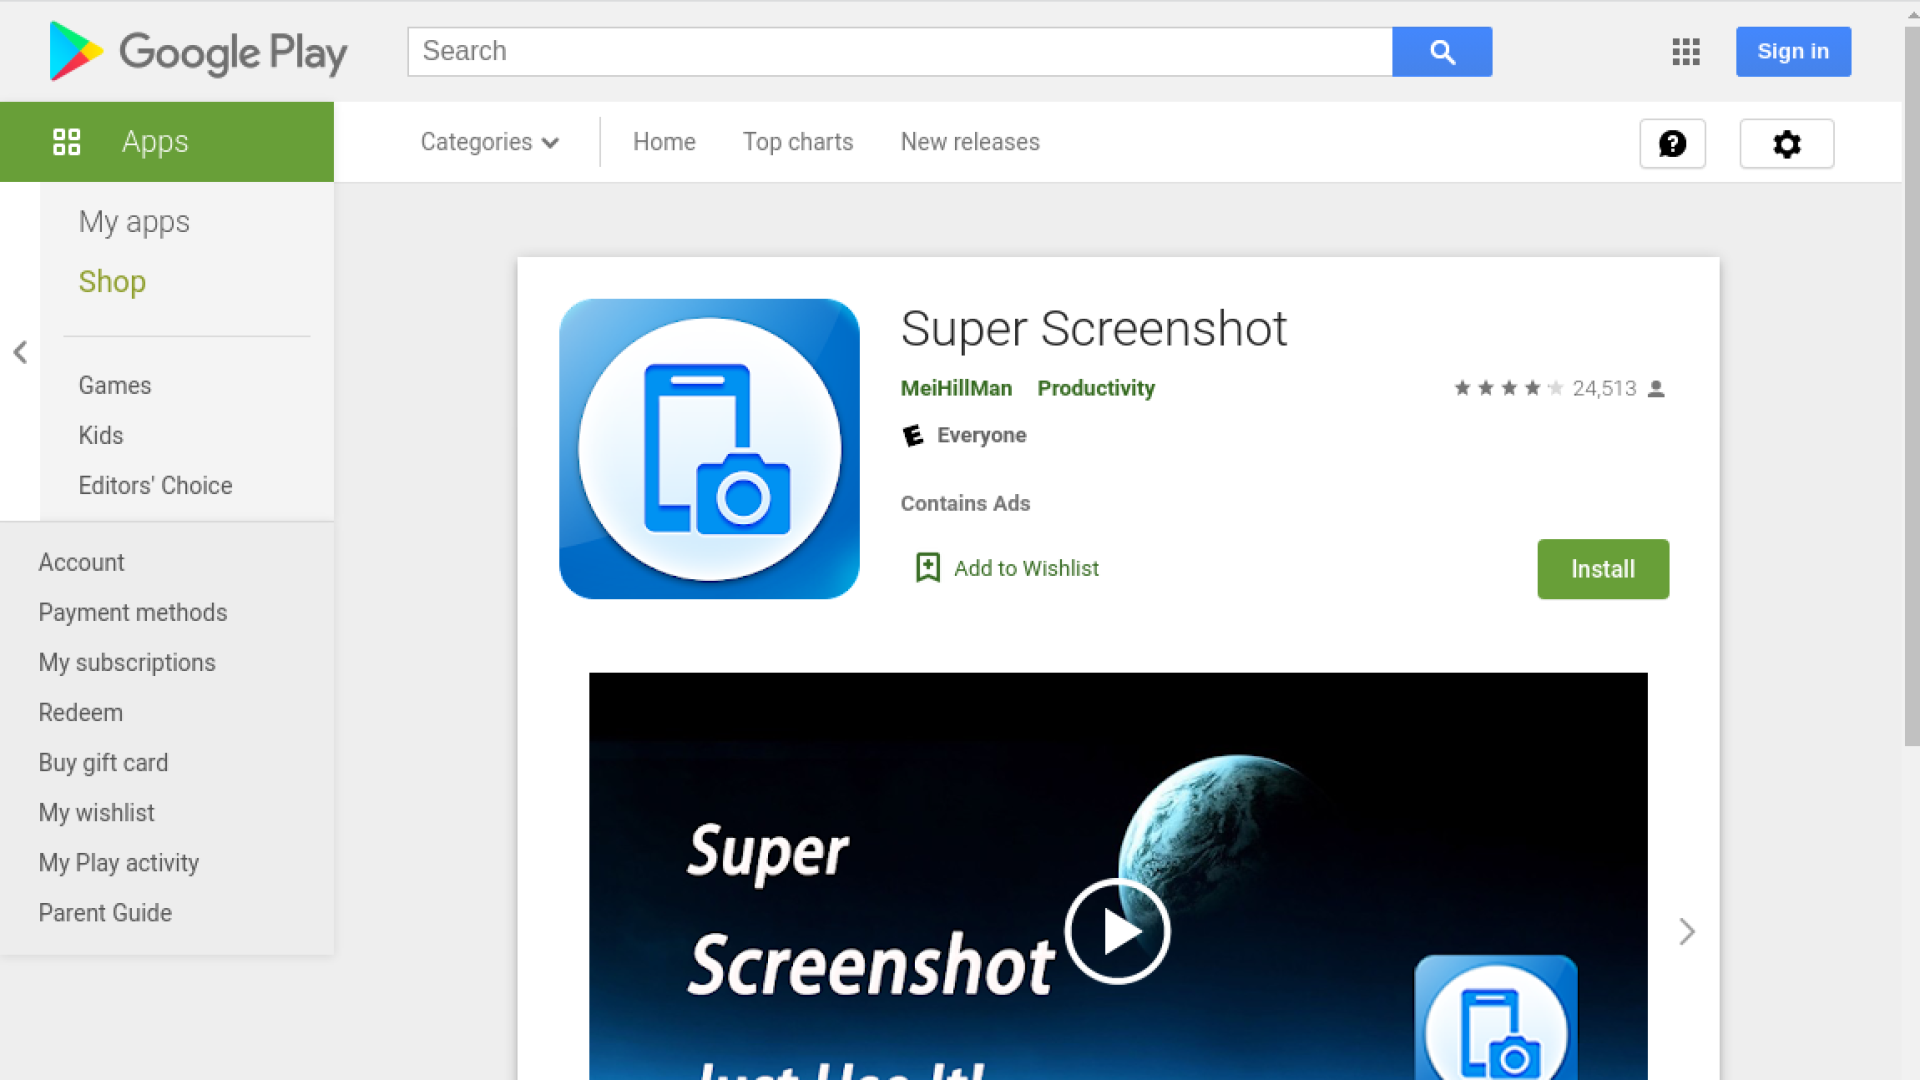Click the Sign in button
Image resolution: width=1920 pixels, height=1080 pixels.
click(1792, 52)
